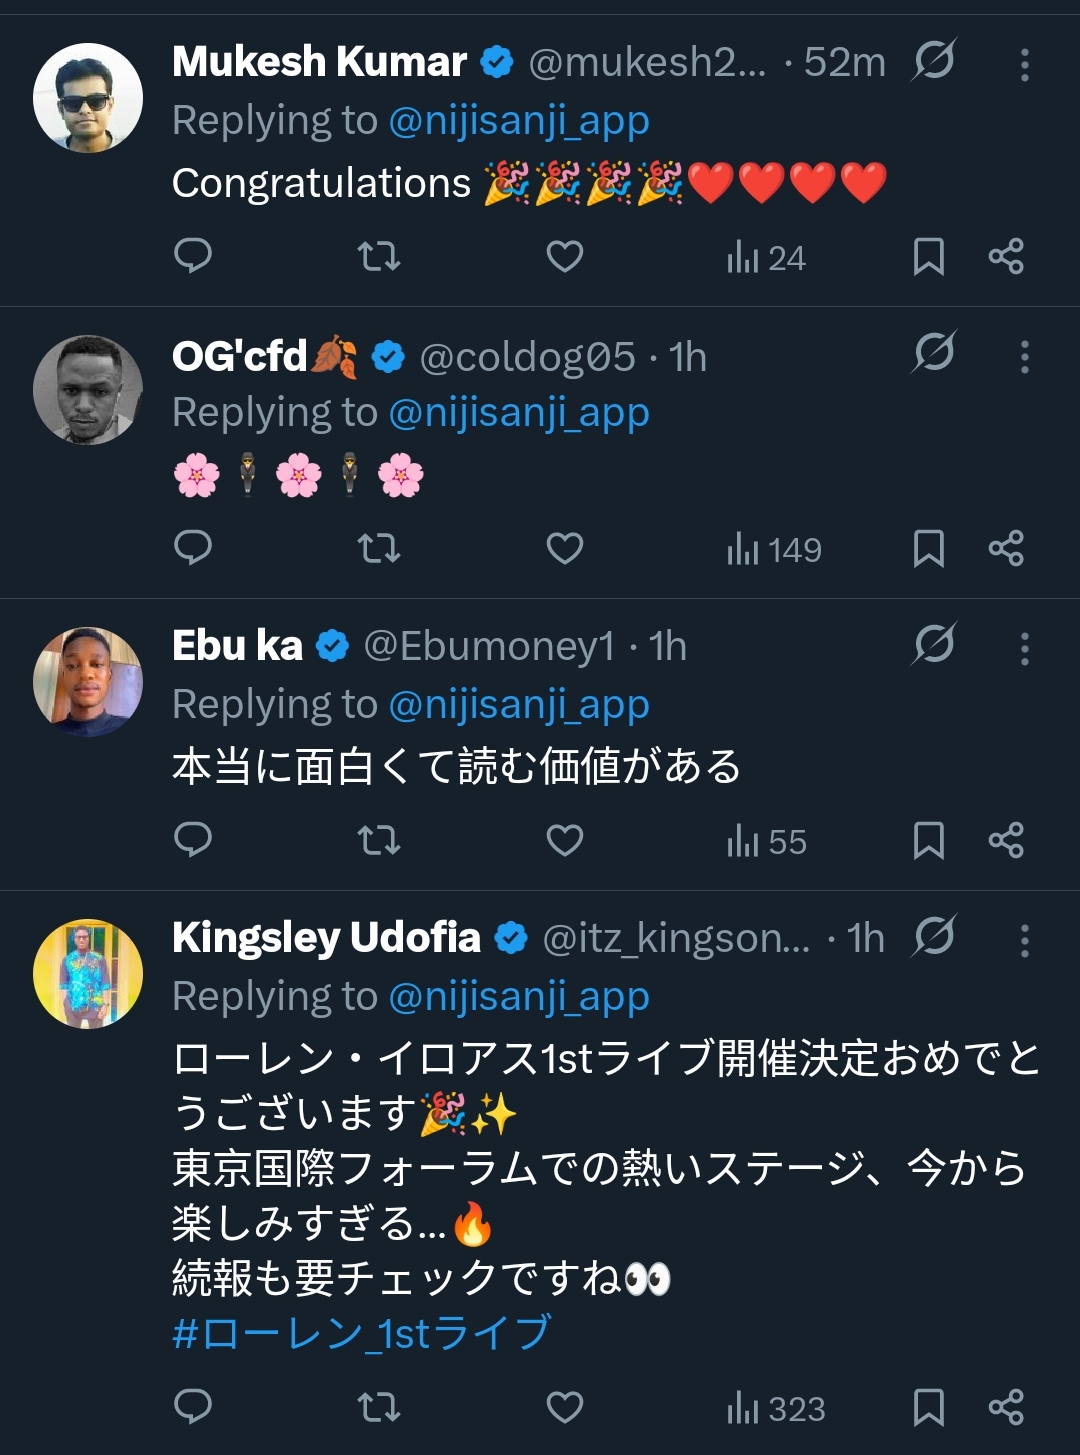
Task: Reply to Mukesh Kumar's Congratulations tweet
Action: click(193, 257)
